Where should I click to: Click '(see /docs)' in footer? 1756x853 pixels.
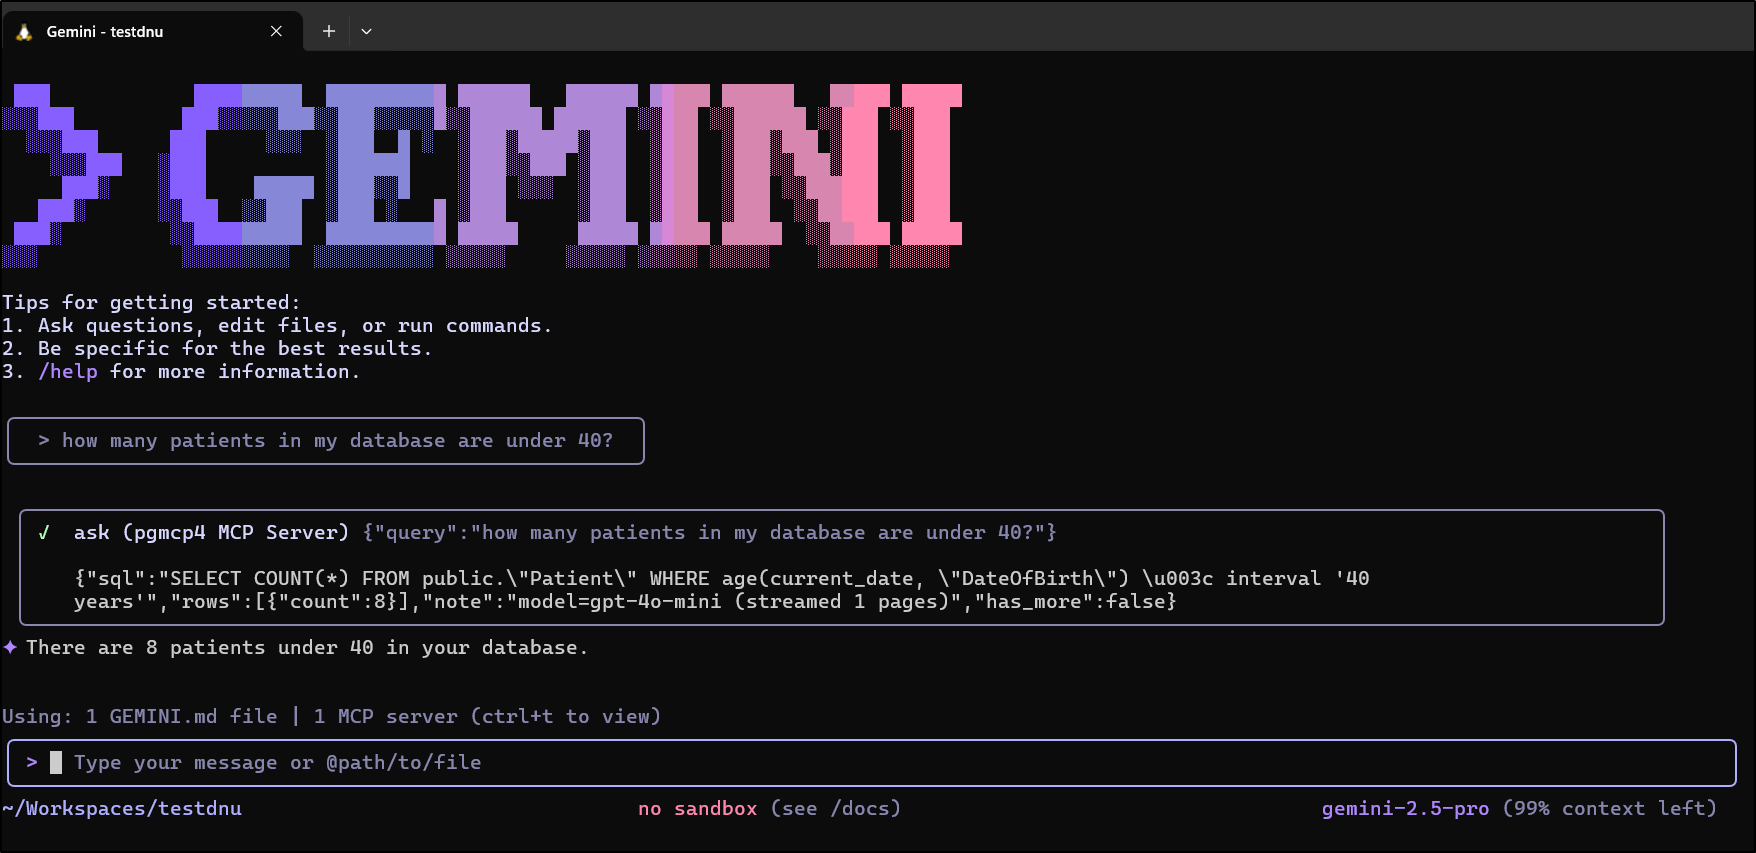(x=835, y=809)
